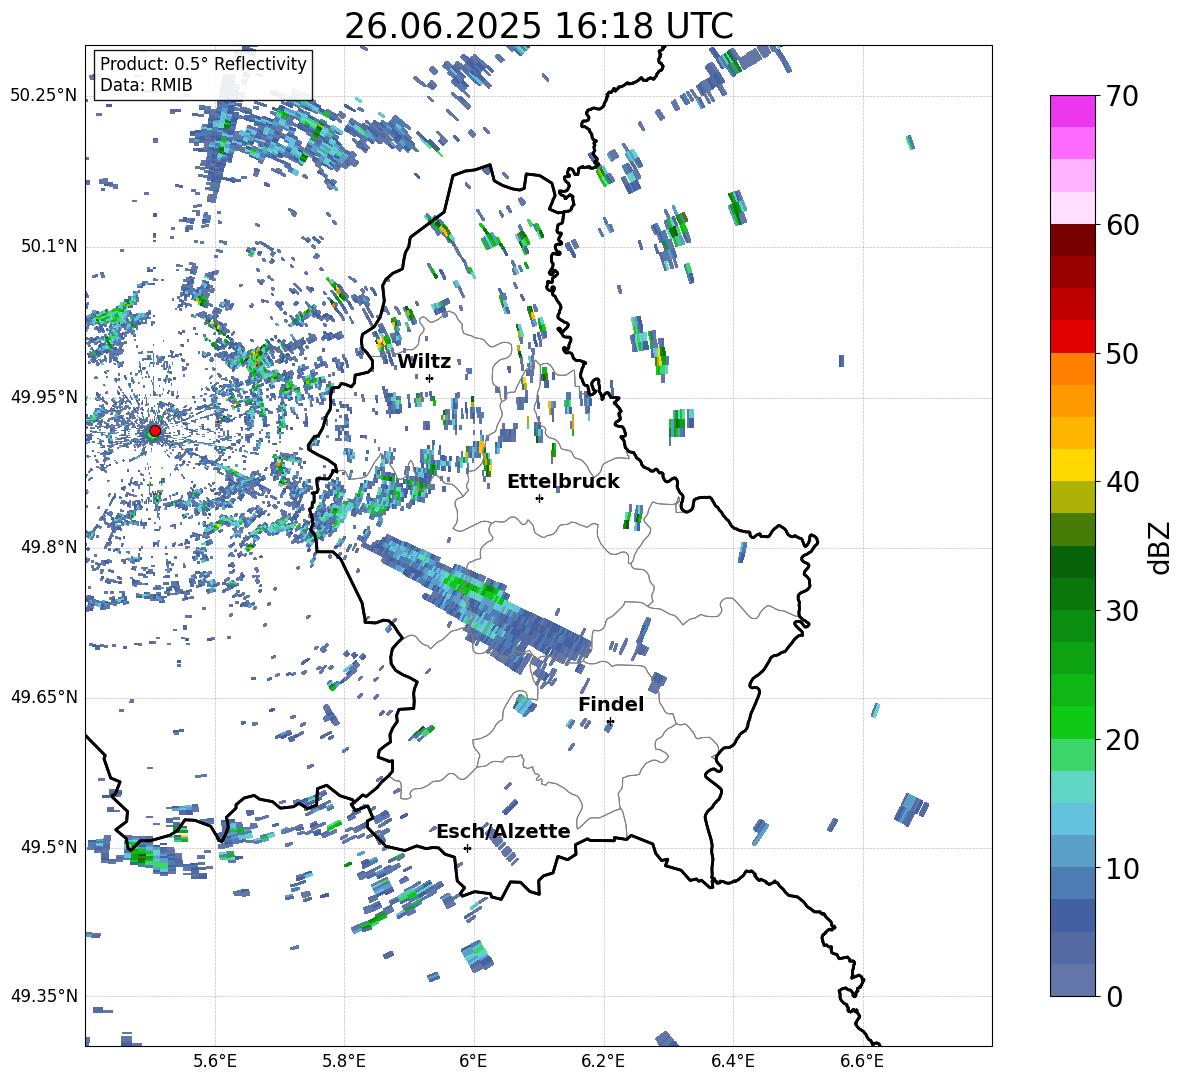Click the Wiltz city label

[424, 361]
